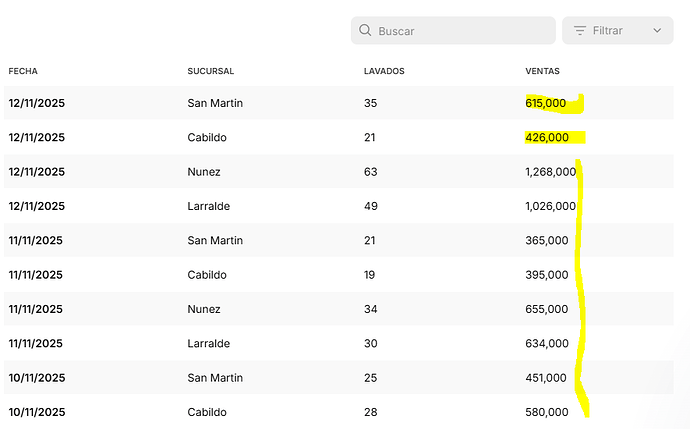Focus the Buscar search field
Image resolution: width=690 pixels, height=429 pixels.
pyautogui.click(x=460, y=31)
